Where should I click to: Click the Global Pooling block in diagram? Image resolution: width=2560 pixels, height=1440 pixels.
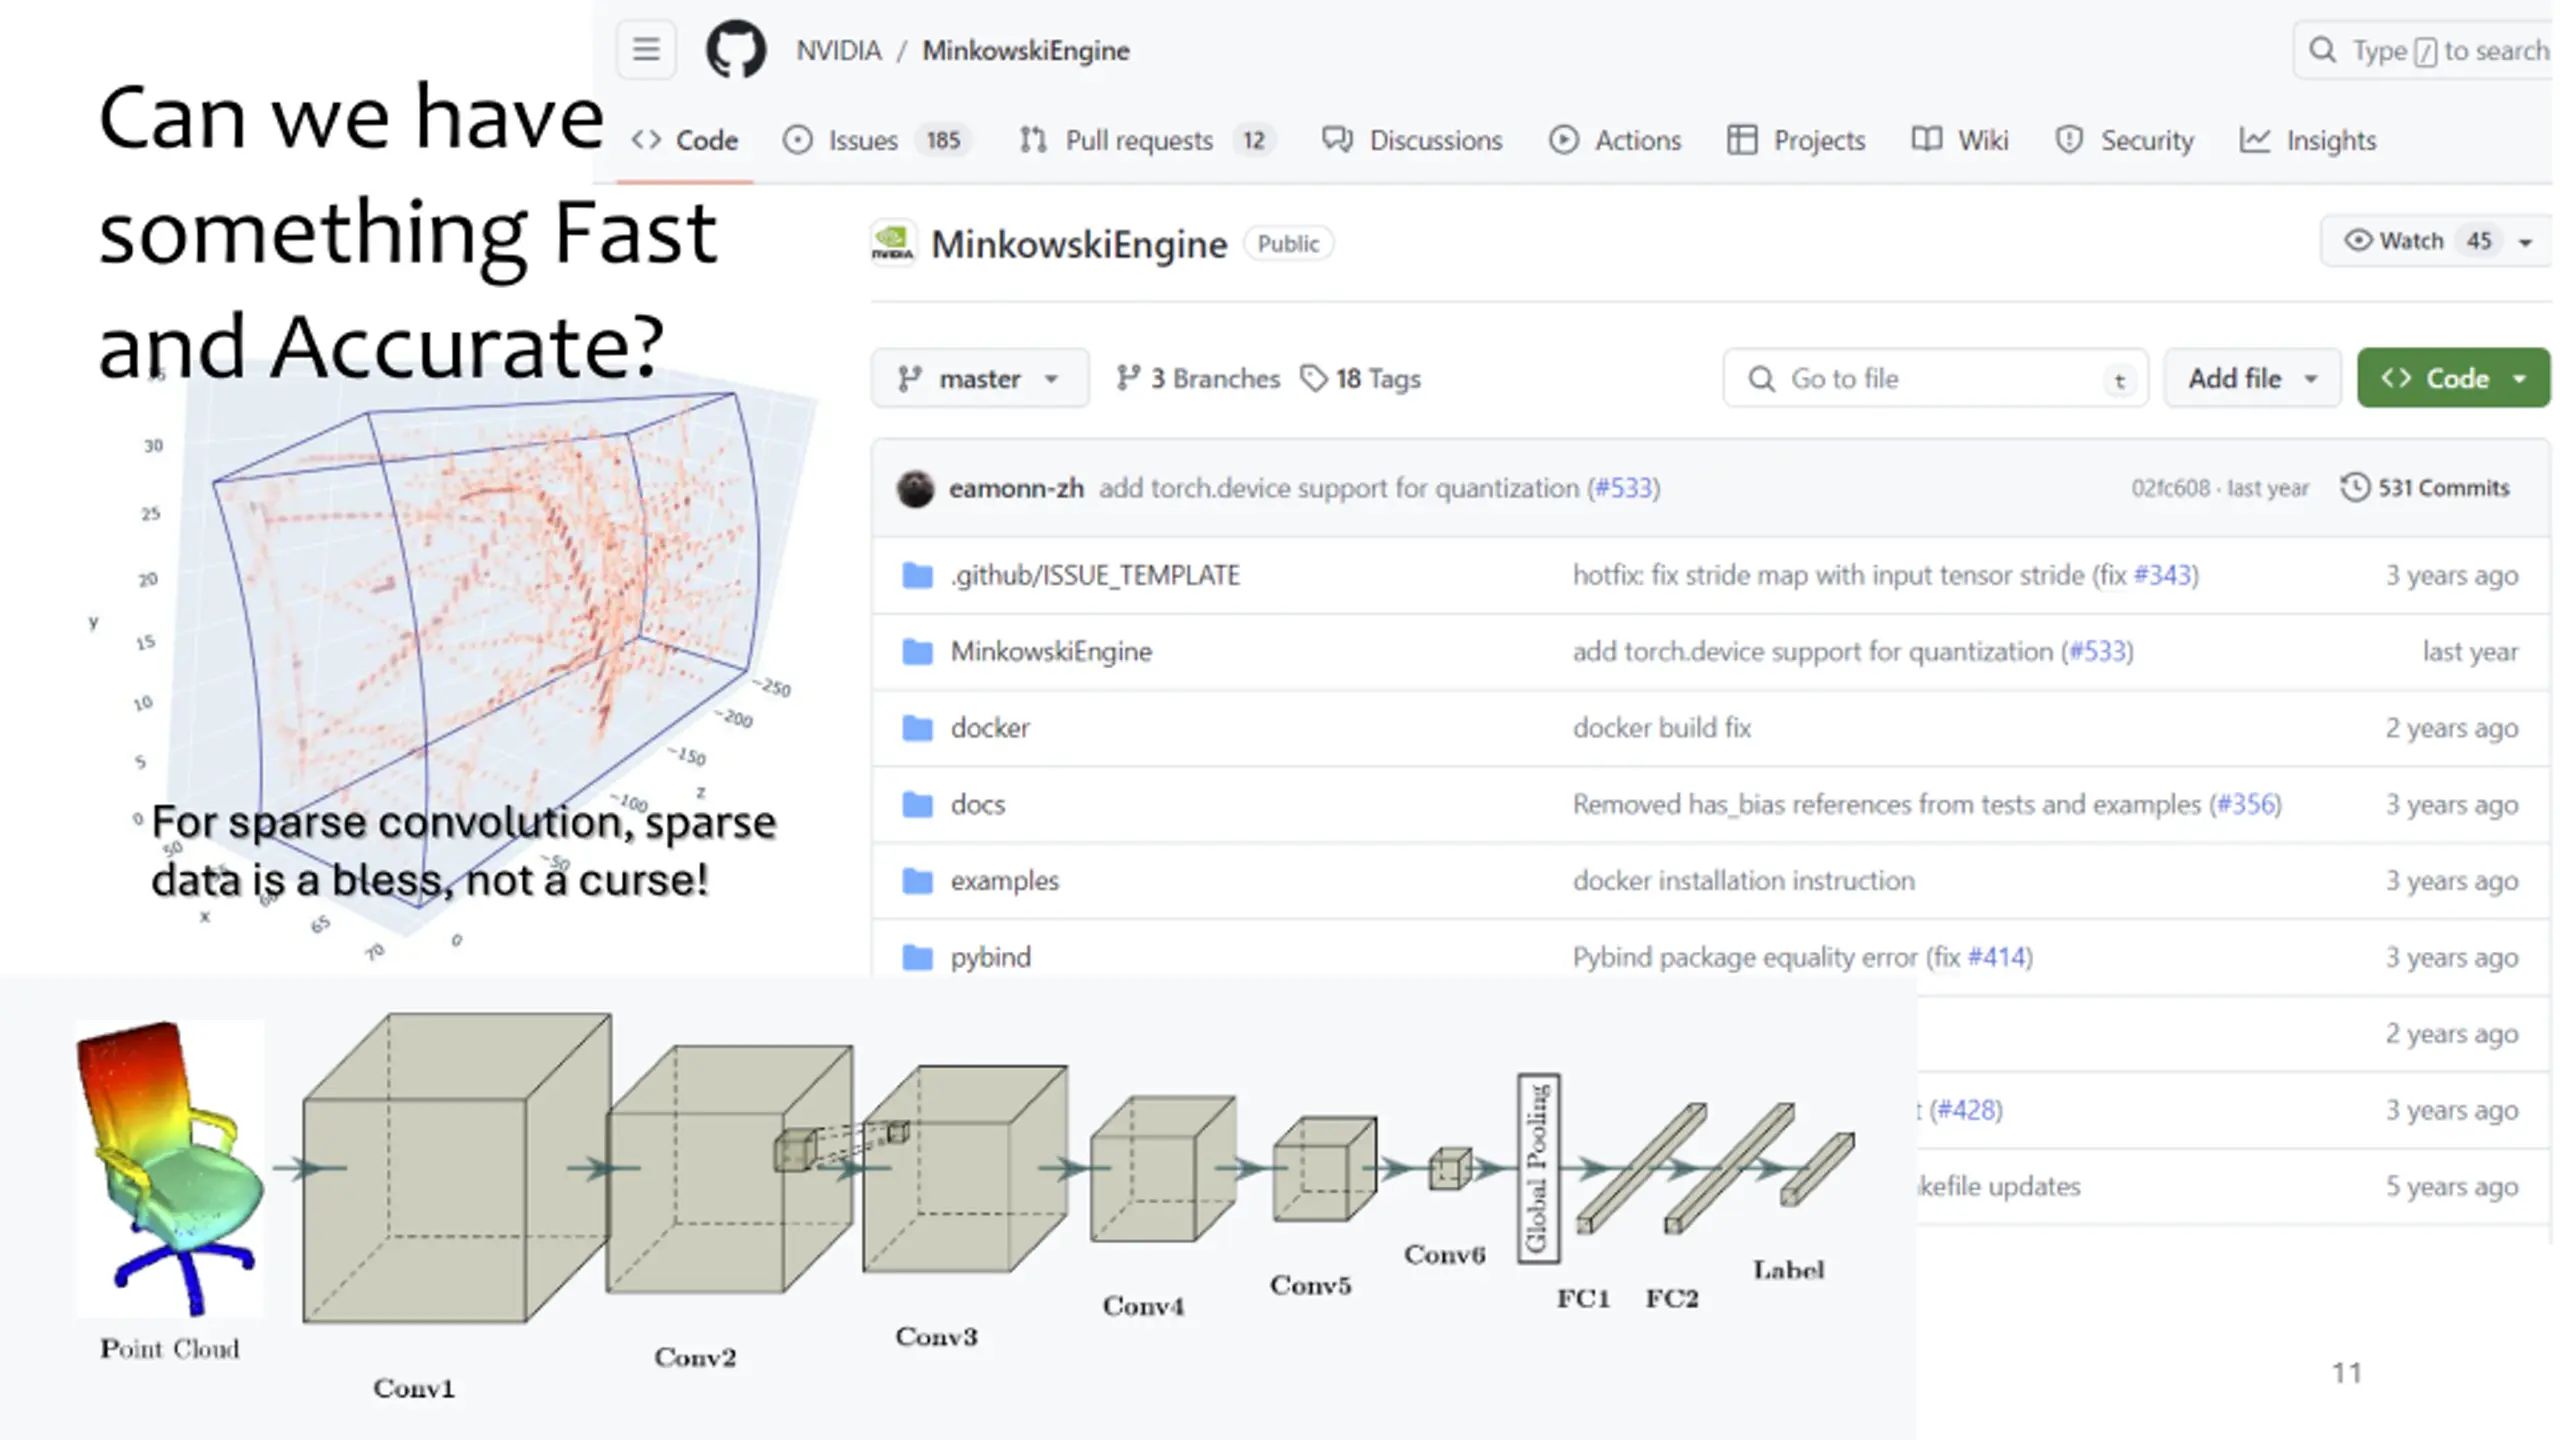[1538, 1168]
